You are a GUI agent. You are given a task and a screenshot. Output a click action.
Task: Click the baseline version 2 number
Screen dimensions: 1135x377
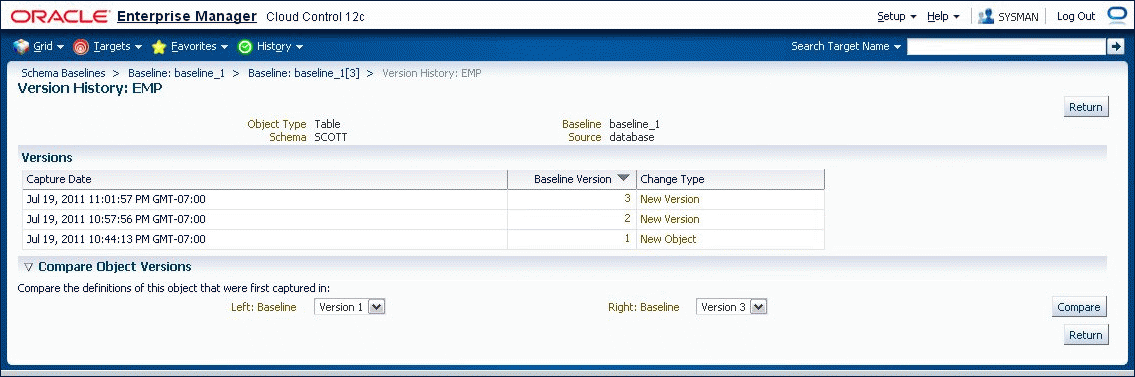tap(628, 219)
